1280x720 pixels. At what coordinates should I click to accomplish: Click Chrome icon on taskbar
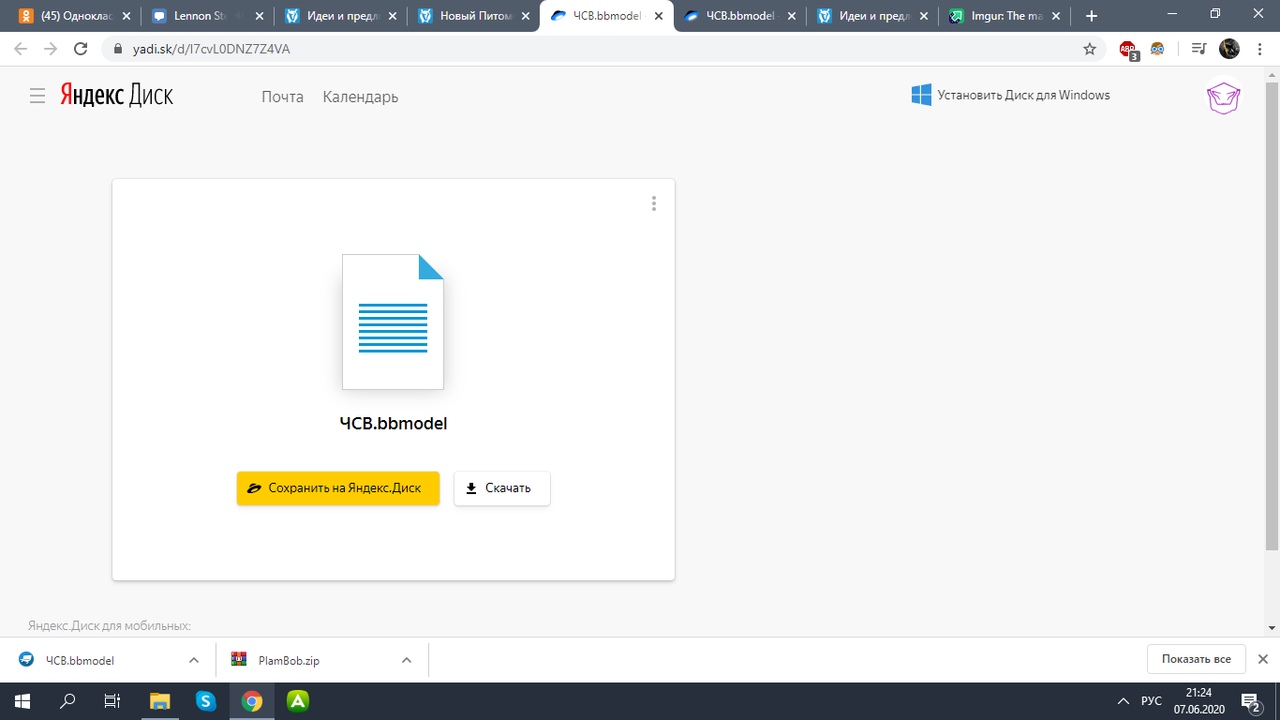click(x=252, y=701)
